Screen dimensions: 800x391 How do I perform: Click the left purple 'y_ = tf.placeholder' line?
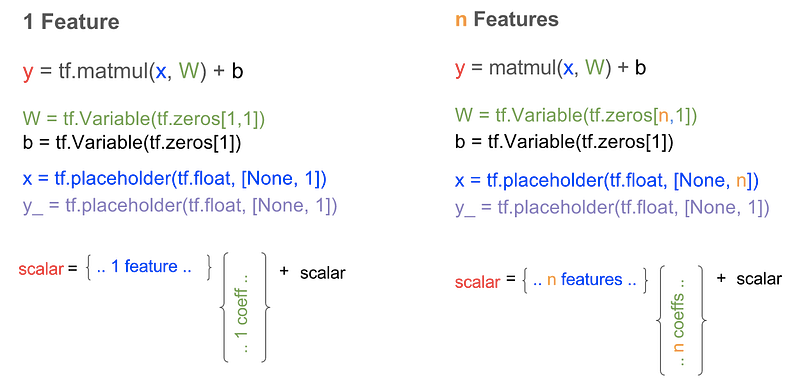pos(180,206)
